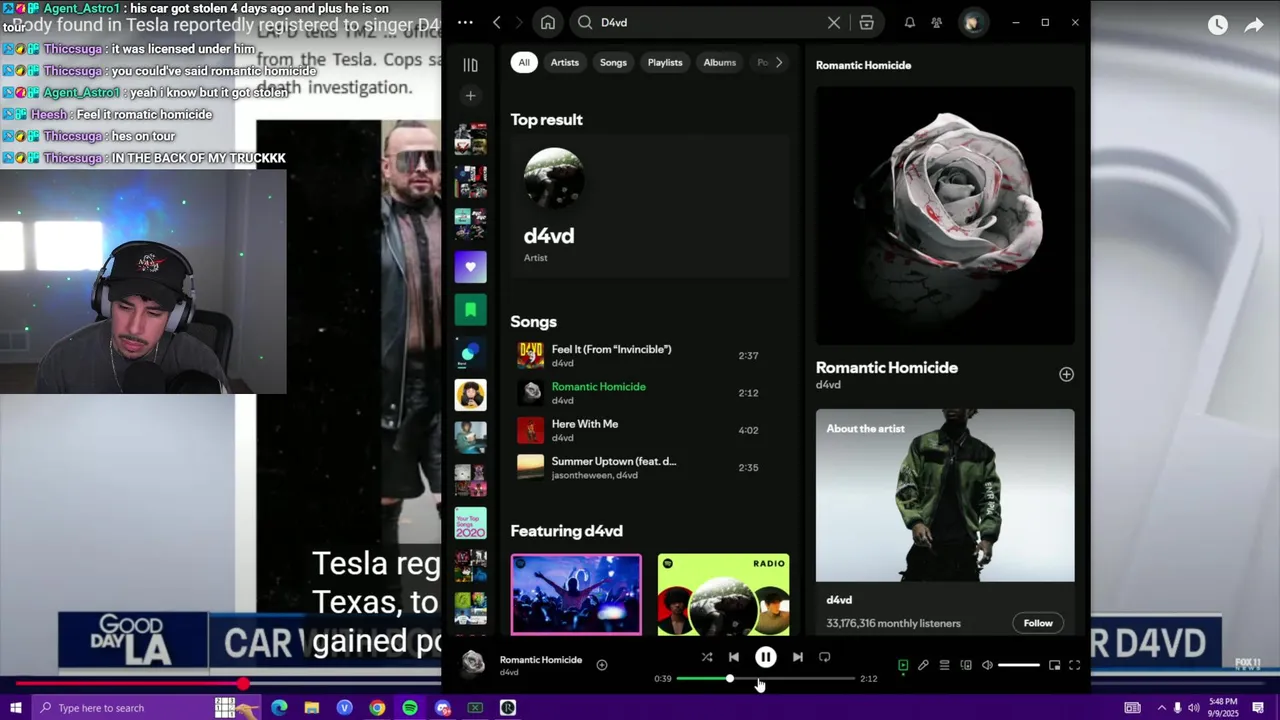This screenshot has width=1280, height=720.
Task: Go forward in Spotify navigation
Action: pyautogui.click(x=521, y=22)
